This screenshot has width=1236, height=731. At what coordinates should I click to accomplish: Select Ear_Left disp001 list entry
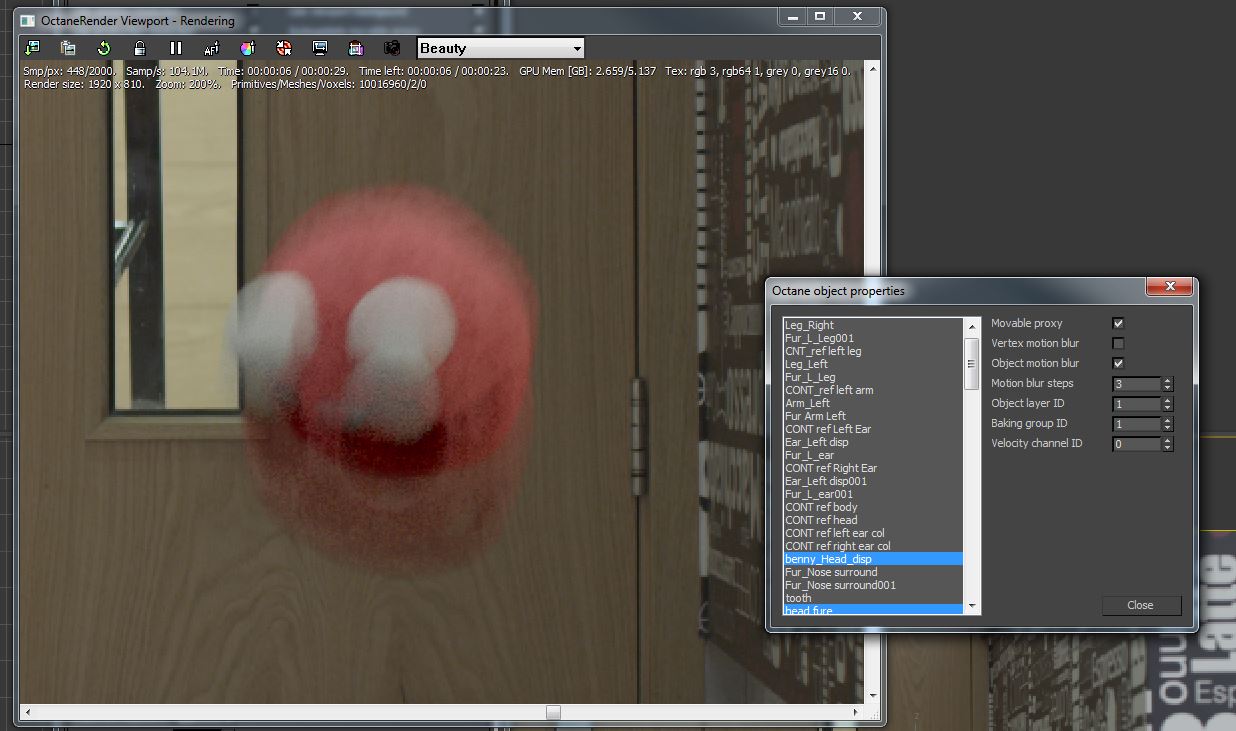click(873, 481)
